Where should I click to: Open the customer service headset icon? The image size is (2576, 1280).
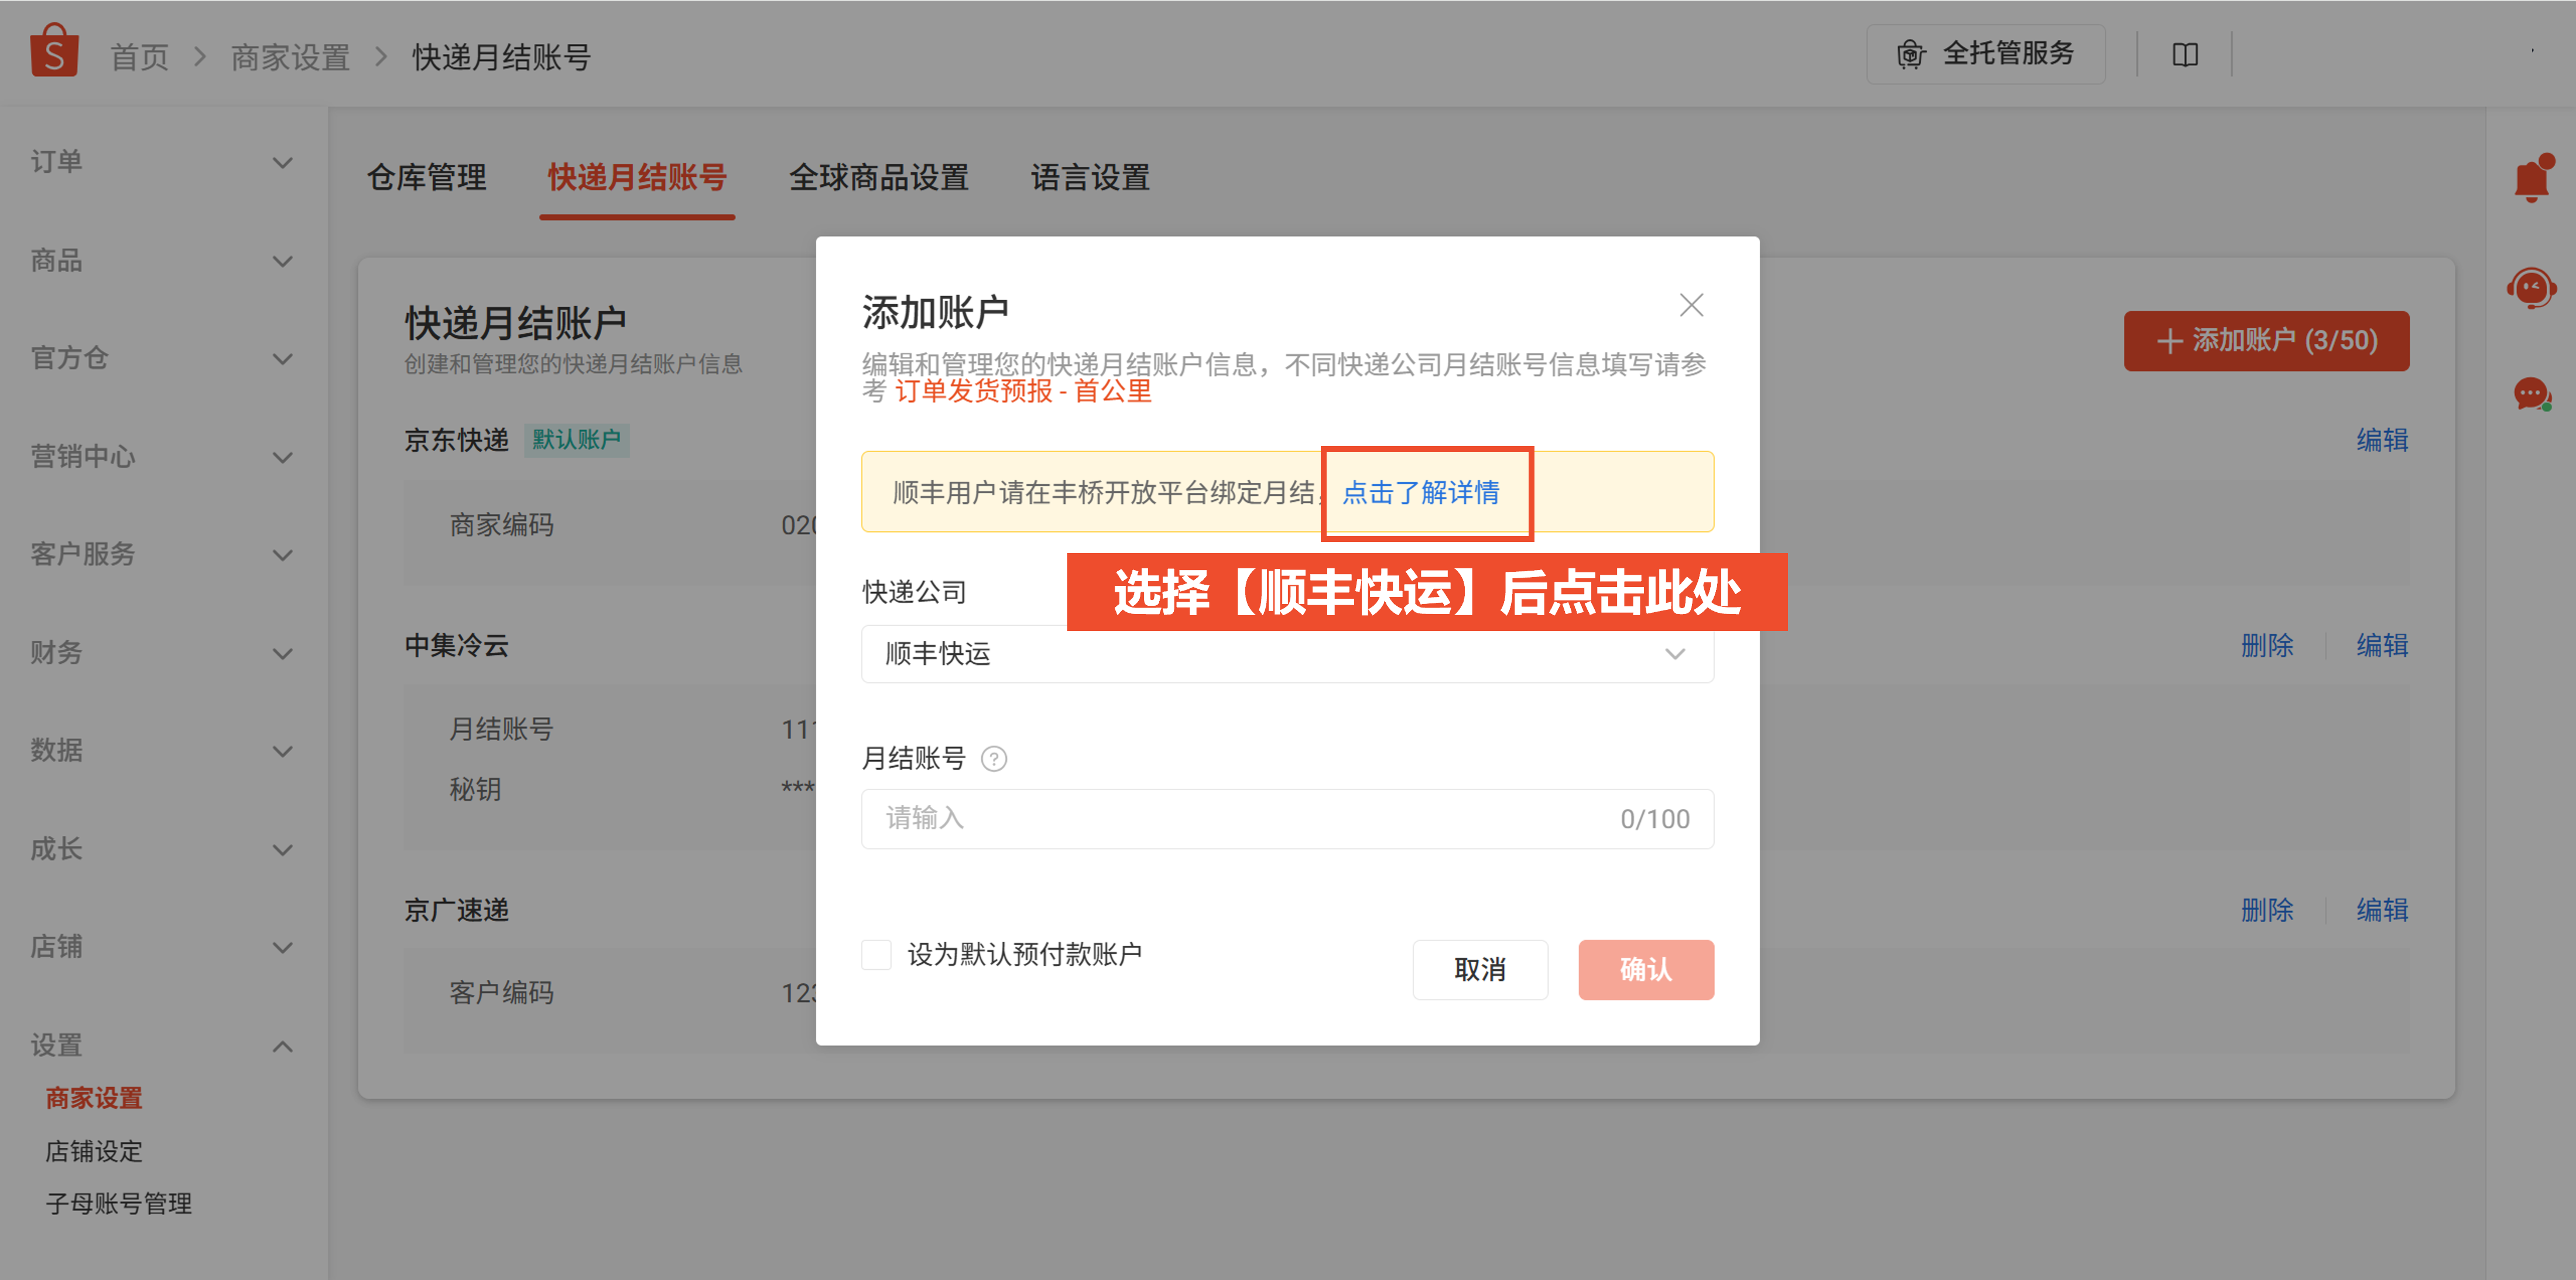(x=2532, y=289)
